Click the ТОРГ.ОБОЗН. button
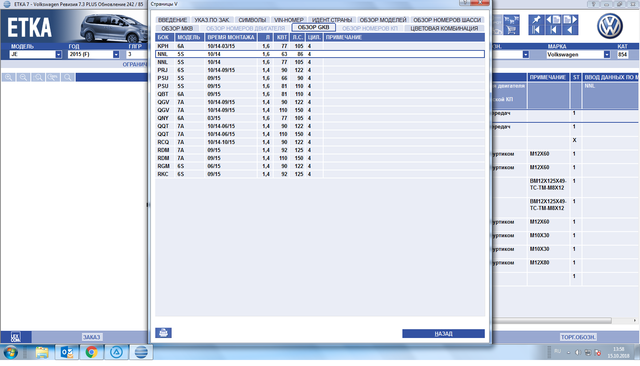The height and width of the screenshot is (366, 640). tap(578, 337)
